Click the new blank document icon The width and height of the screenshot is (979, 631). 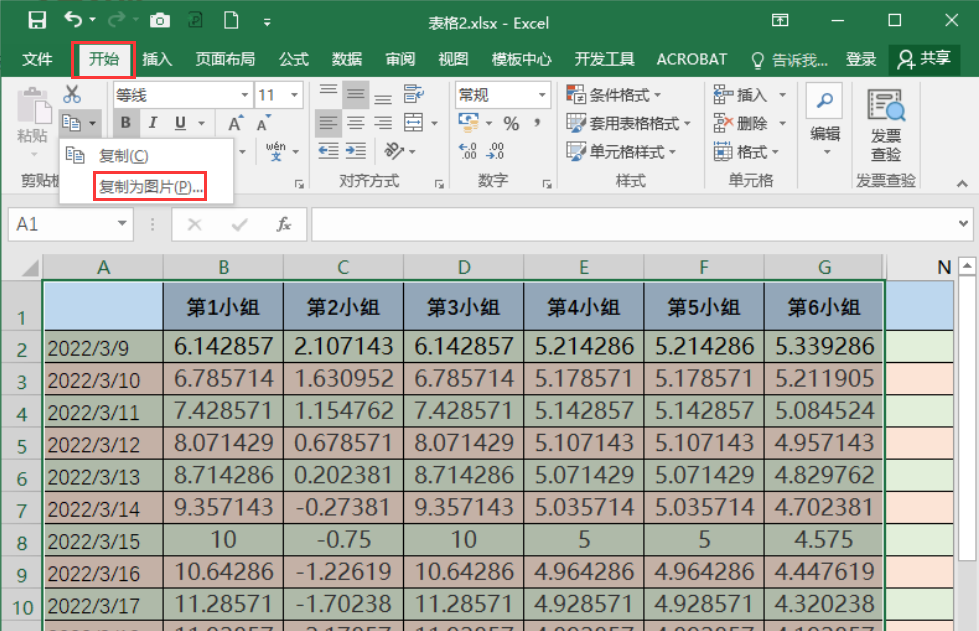pyautogui.click(x=231, y=21)
